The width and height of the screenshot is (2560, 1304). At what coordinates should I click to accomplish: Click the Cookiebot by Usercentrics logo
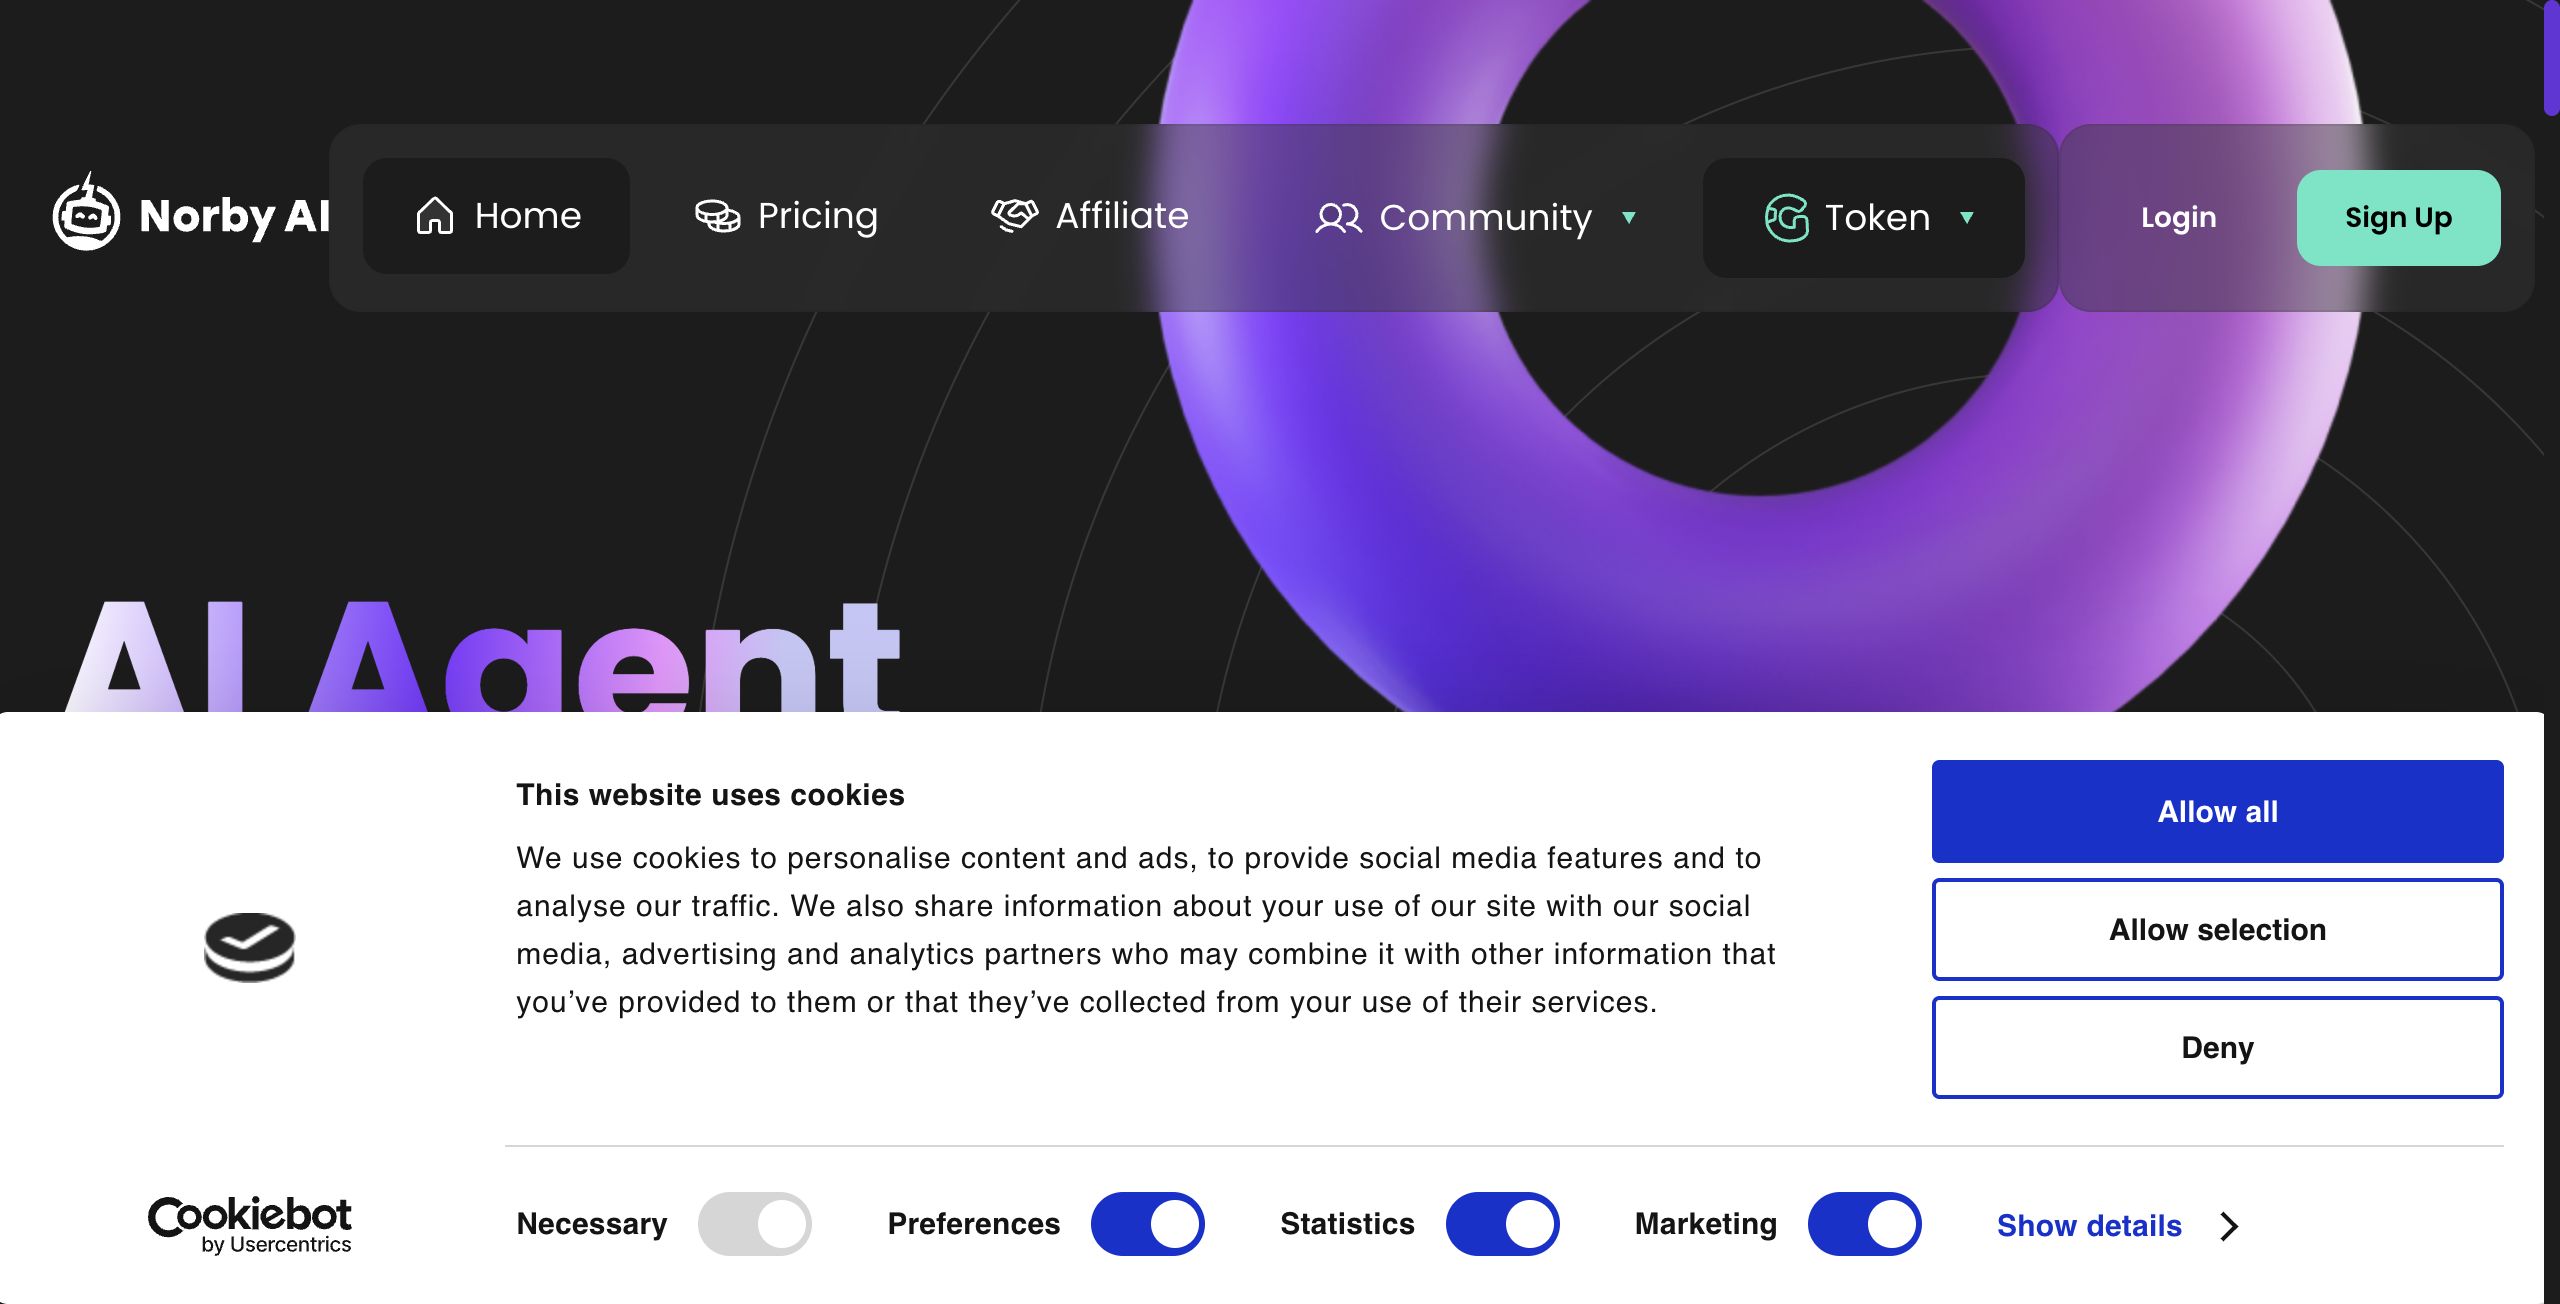250,1224
